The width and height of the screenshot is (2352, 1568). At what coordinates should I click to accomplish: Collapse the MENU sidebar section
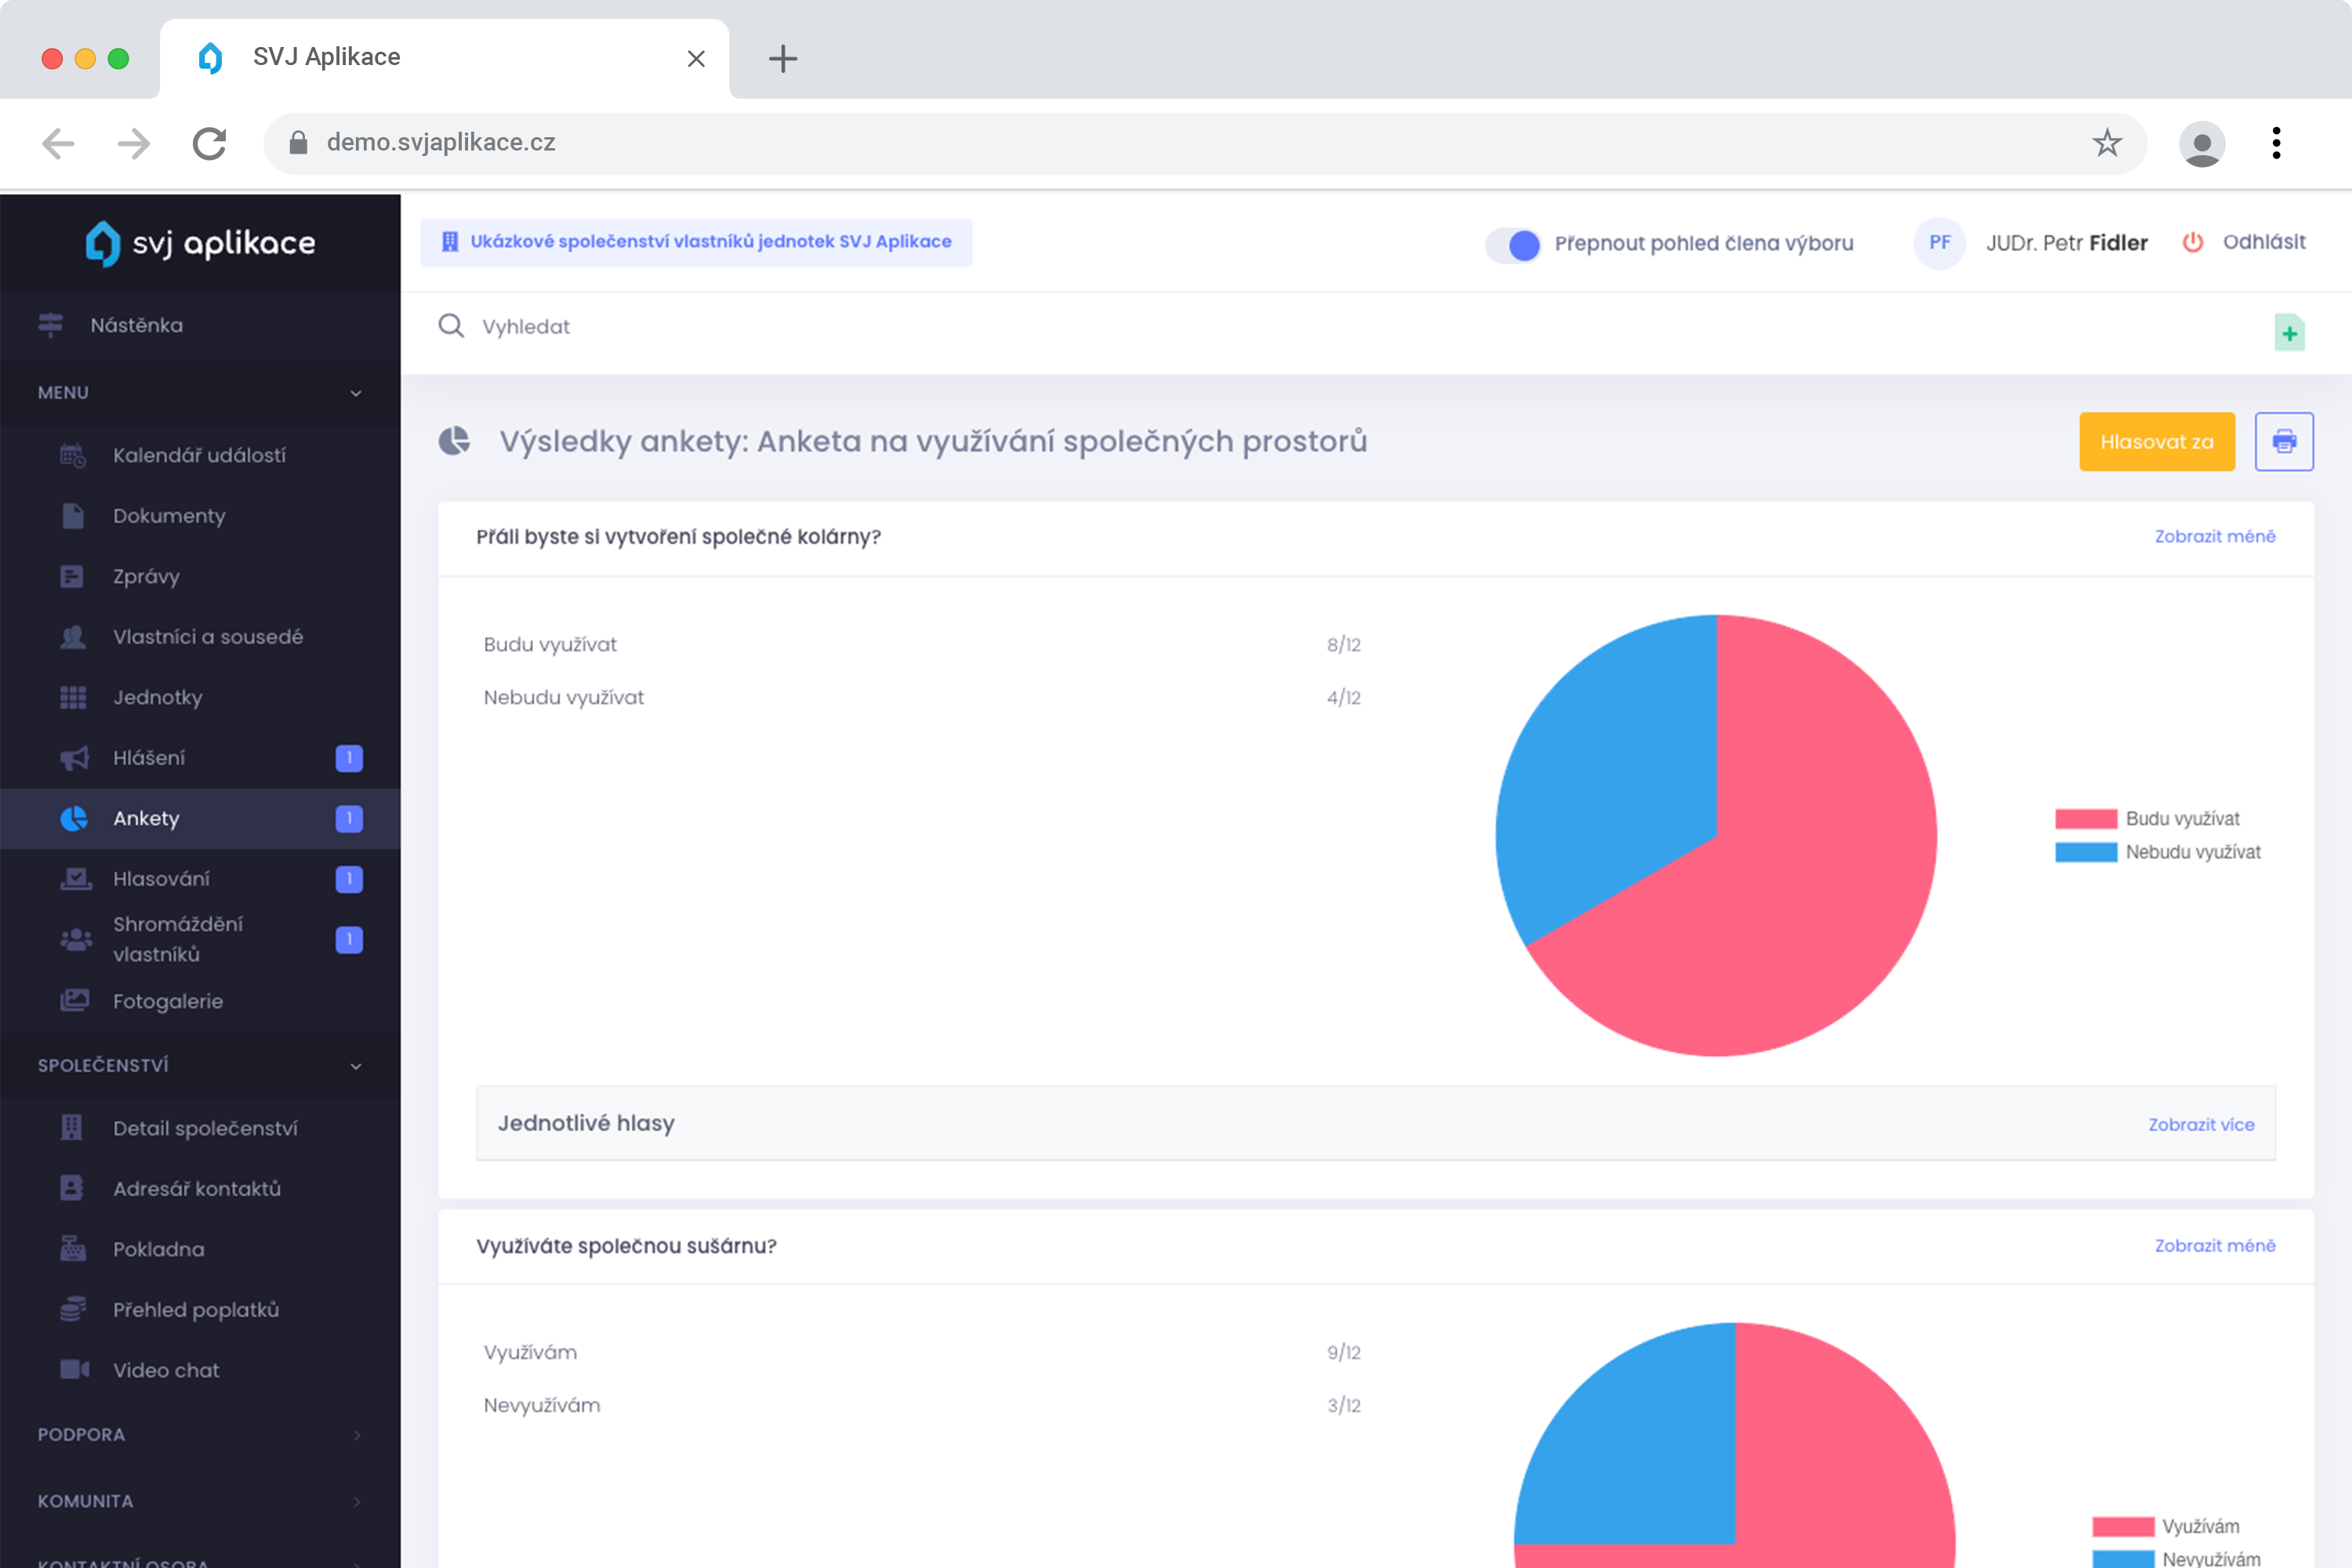tap(355, 393)
